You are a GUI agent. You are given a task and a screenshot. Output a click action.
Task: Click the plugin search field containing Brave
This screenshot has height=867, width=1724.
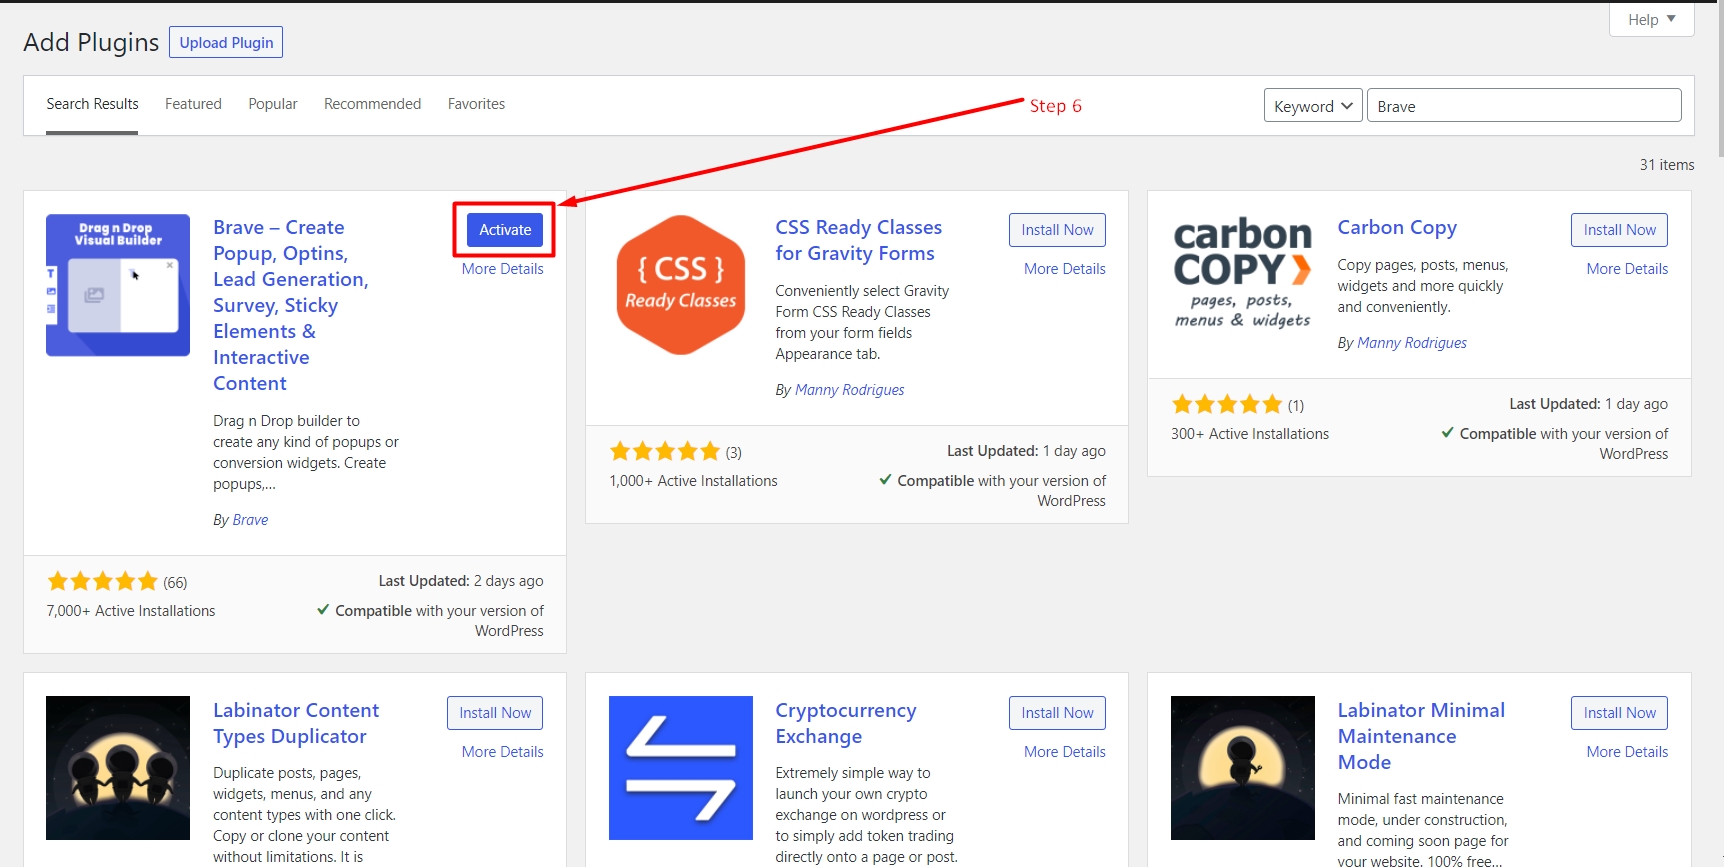point(1524,106)
